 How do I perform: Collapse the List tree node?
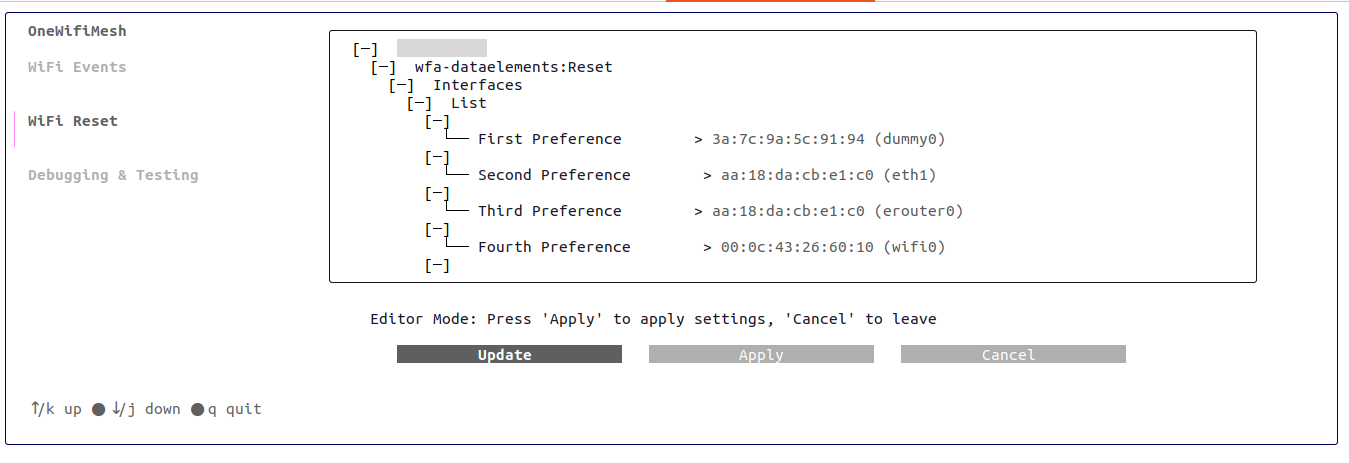419,103
